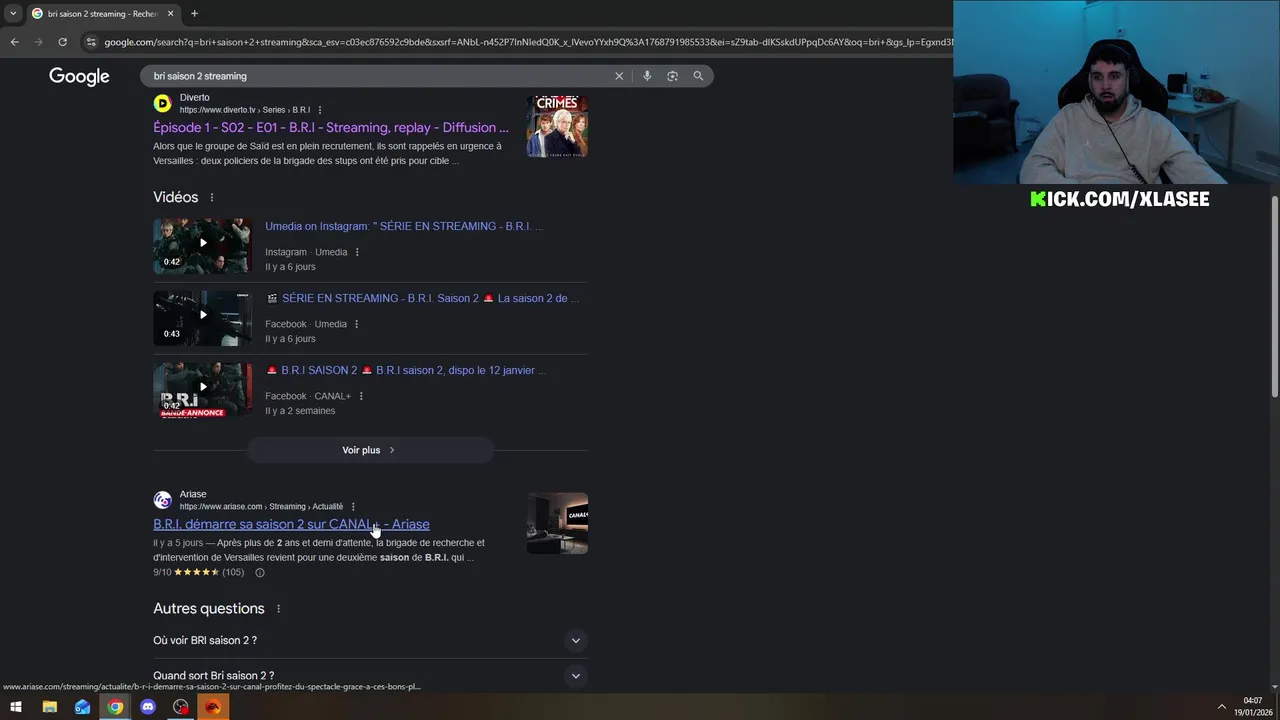
Task: Play the CANAL+ bande-annonce video thumbnail
Action: pyautogui.click(x=202, y=389)
